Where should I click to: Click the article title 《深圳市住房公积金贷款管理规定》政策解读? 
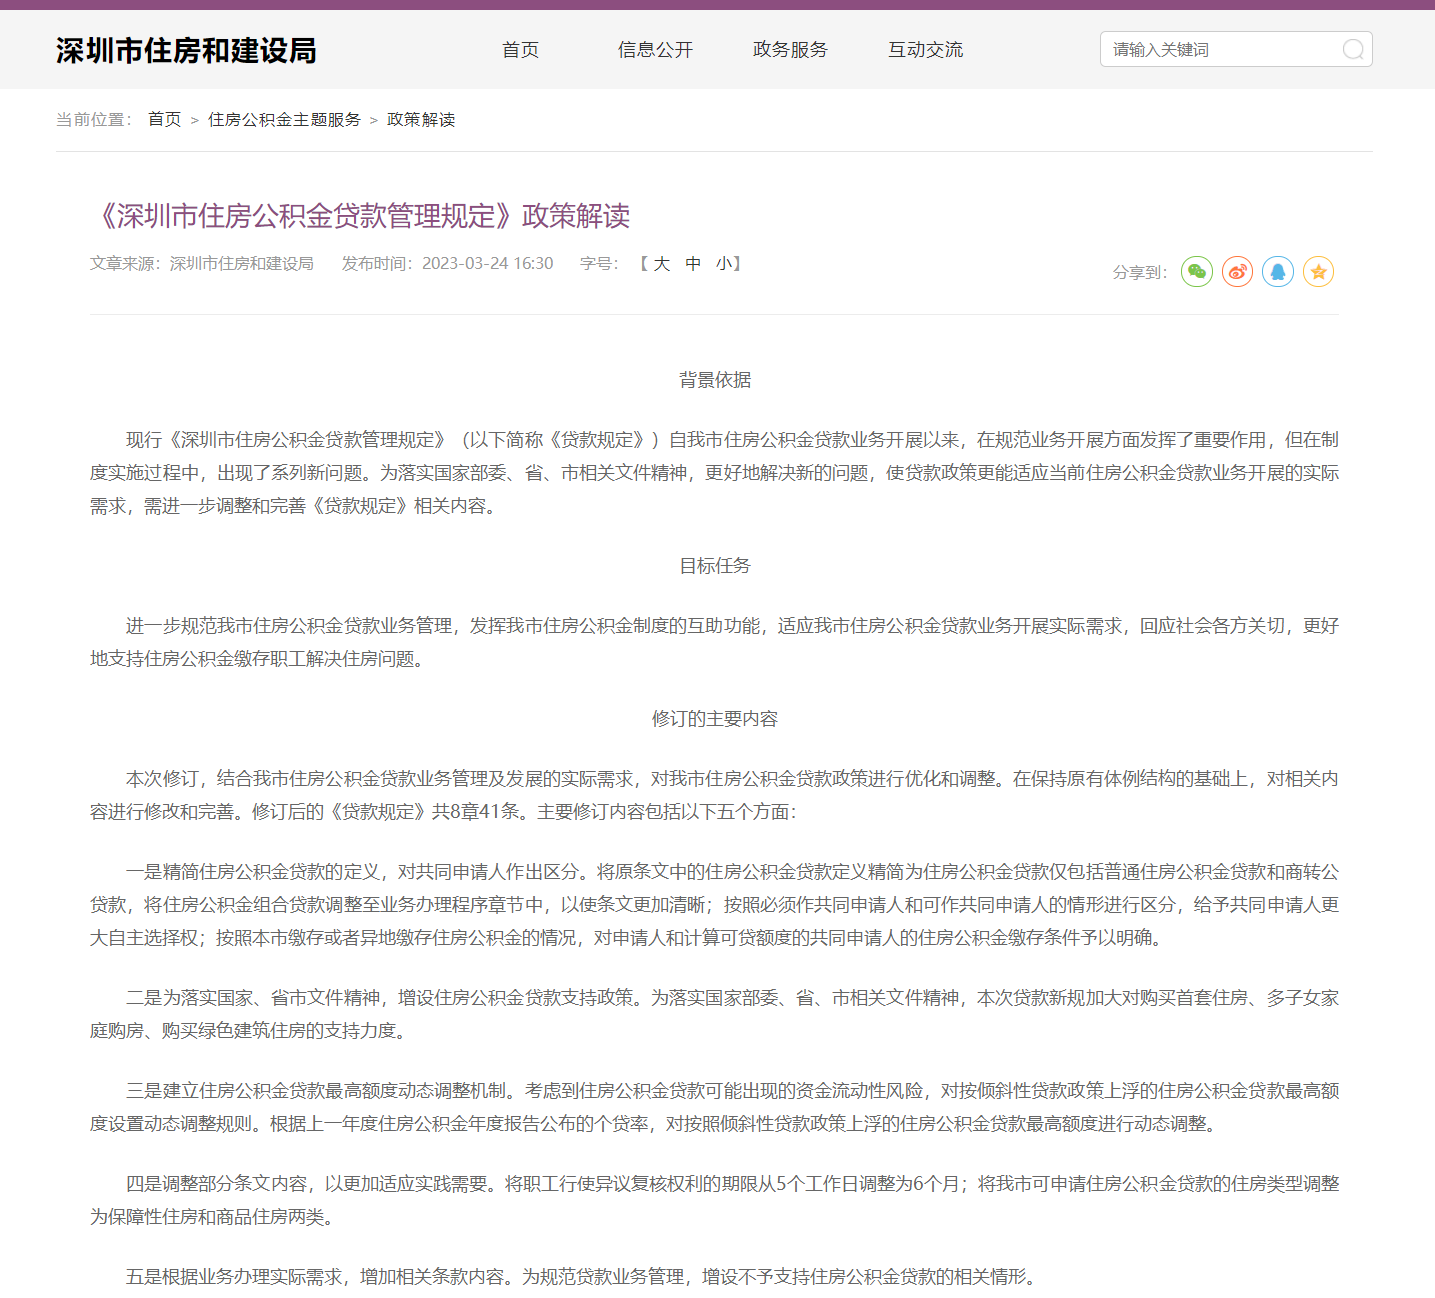pyautogui.click(x=360, y=216)
